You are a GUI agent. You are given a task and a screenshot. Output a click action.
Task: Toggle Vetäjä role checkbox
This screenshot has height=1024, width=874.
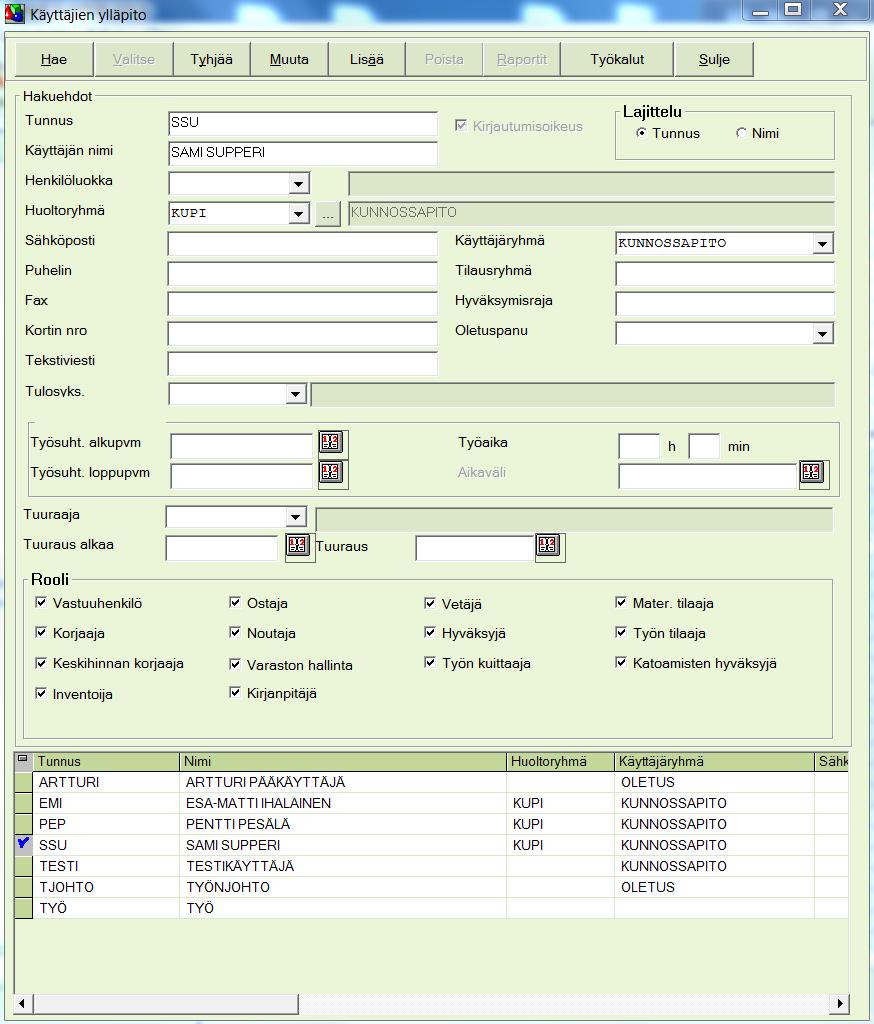[430, 603]
